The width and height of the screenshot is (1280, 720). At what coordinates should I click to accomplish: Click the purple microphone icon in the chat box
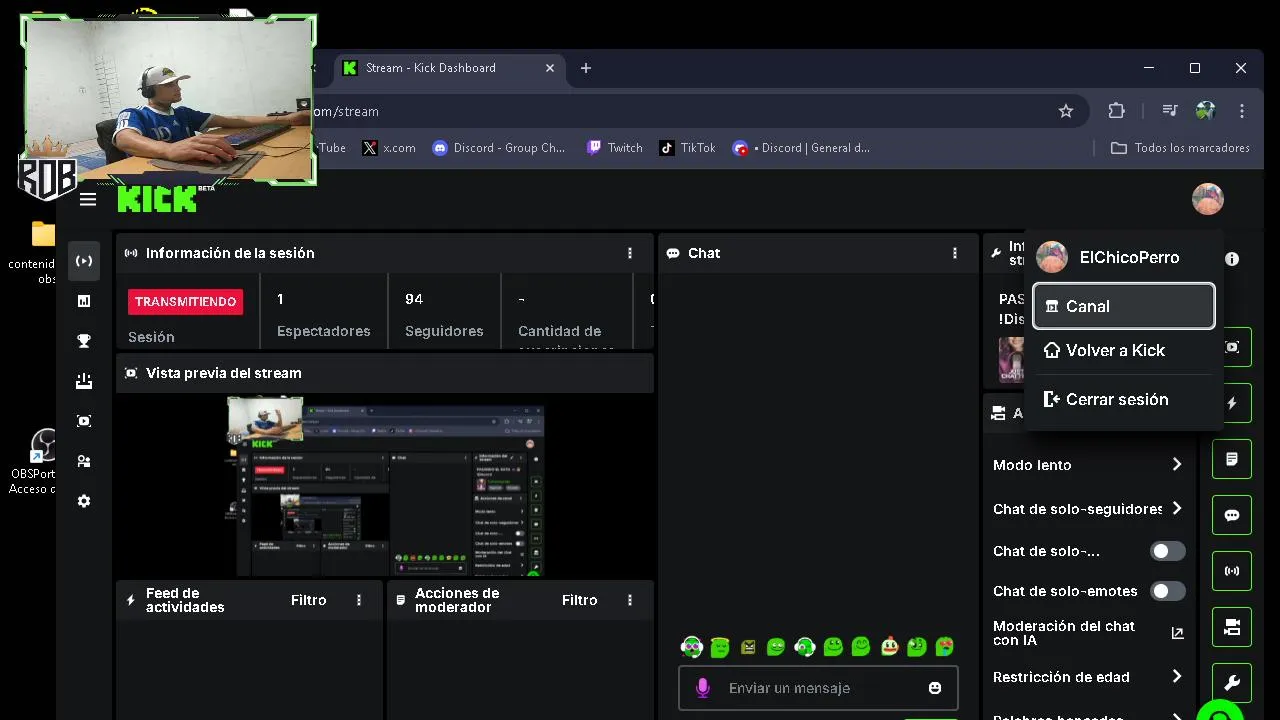pos(703,688)
